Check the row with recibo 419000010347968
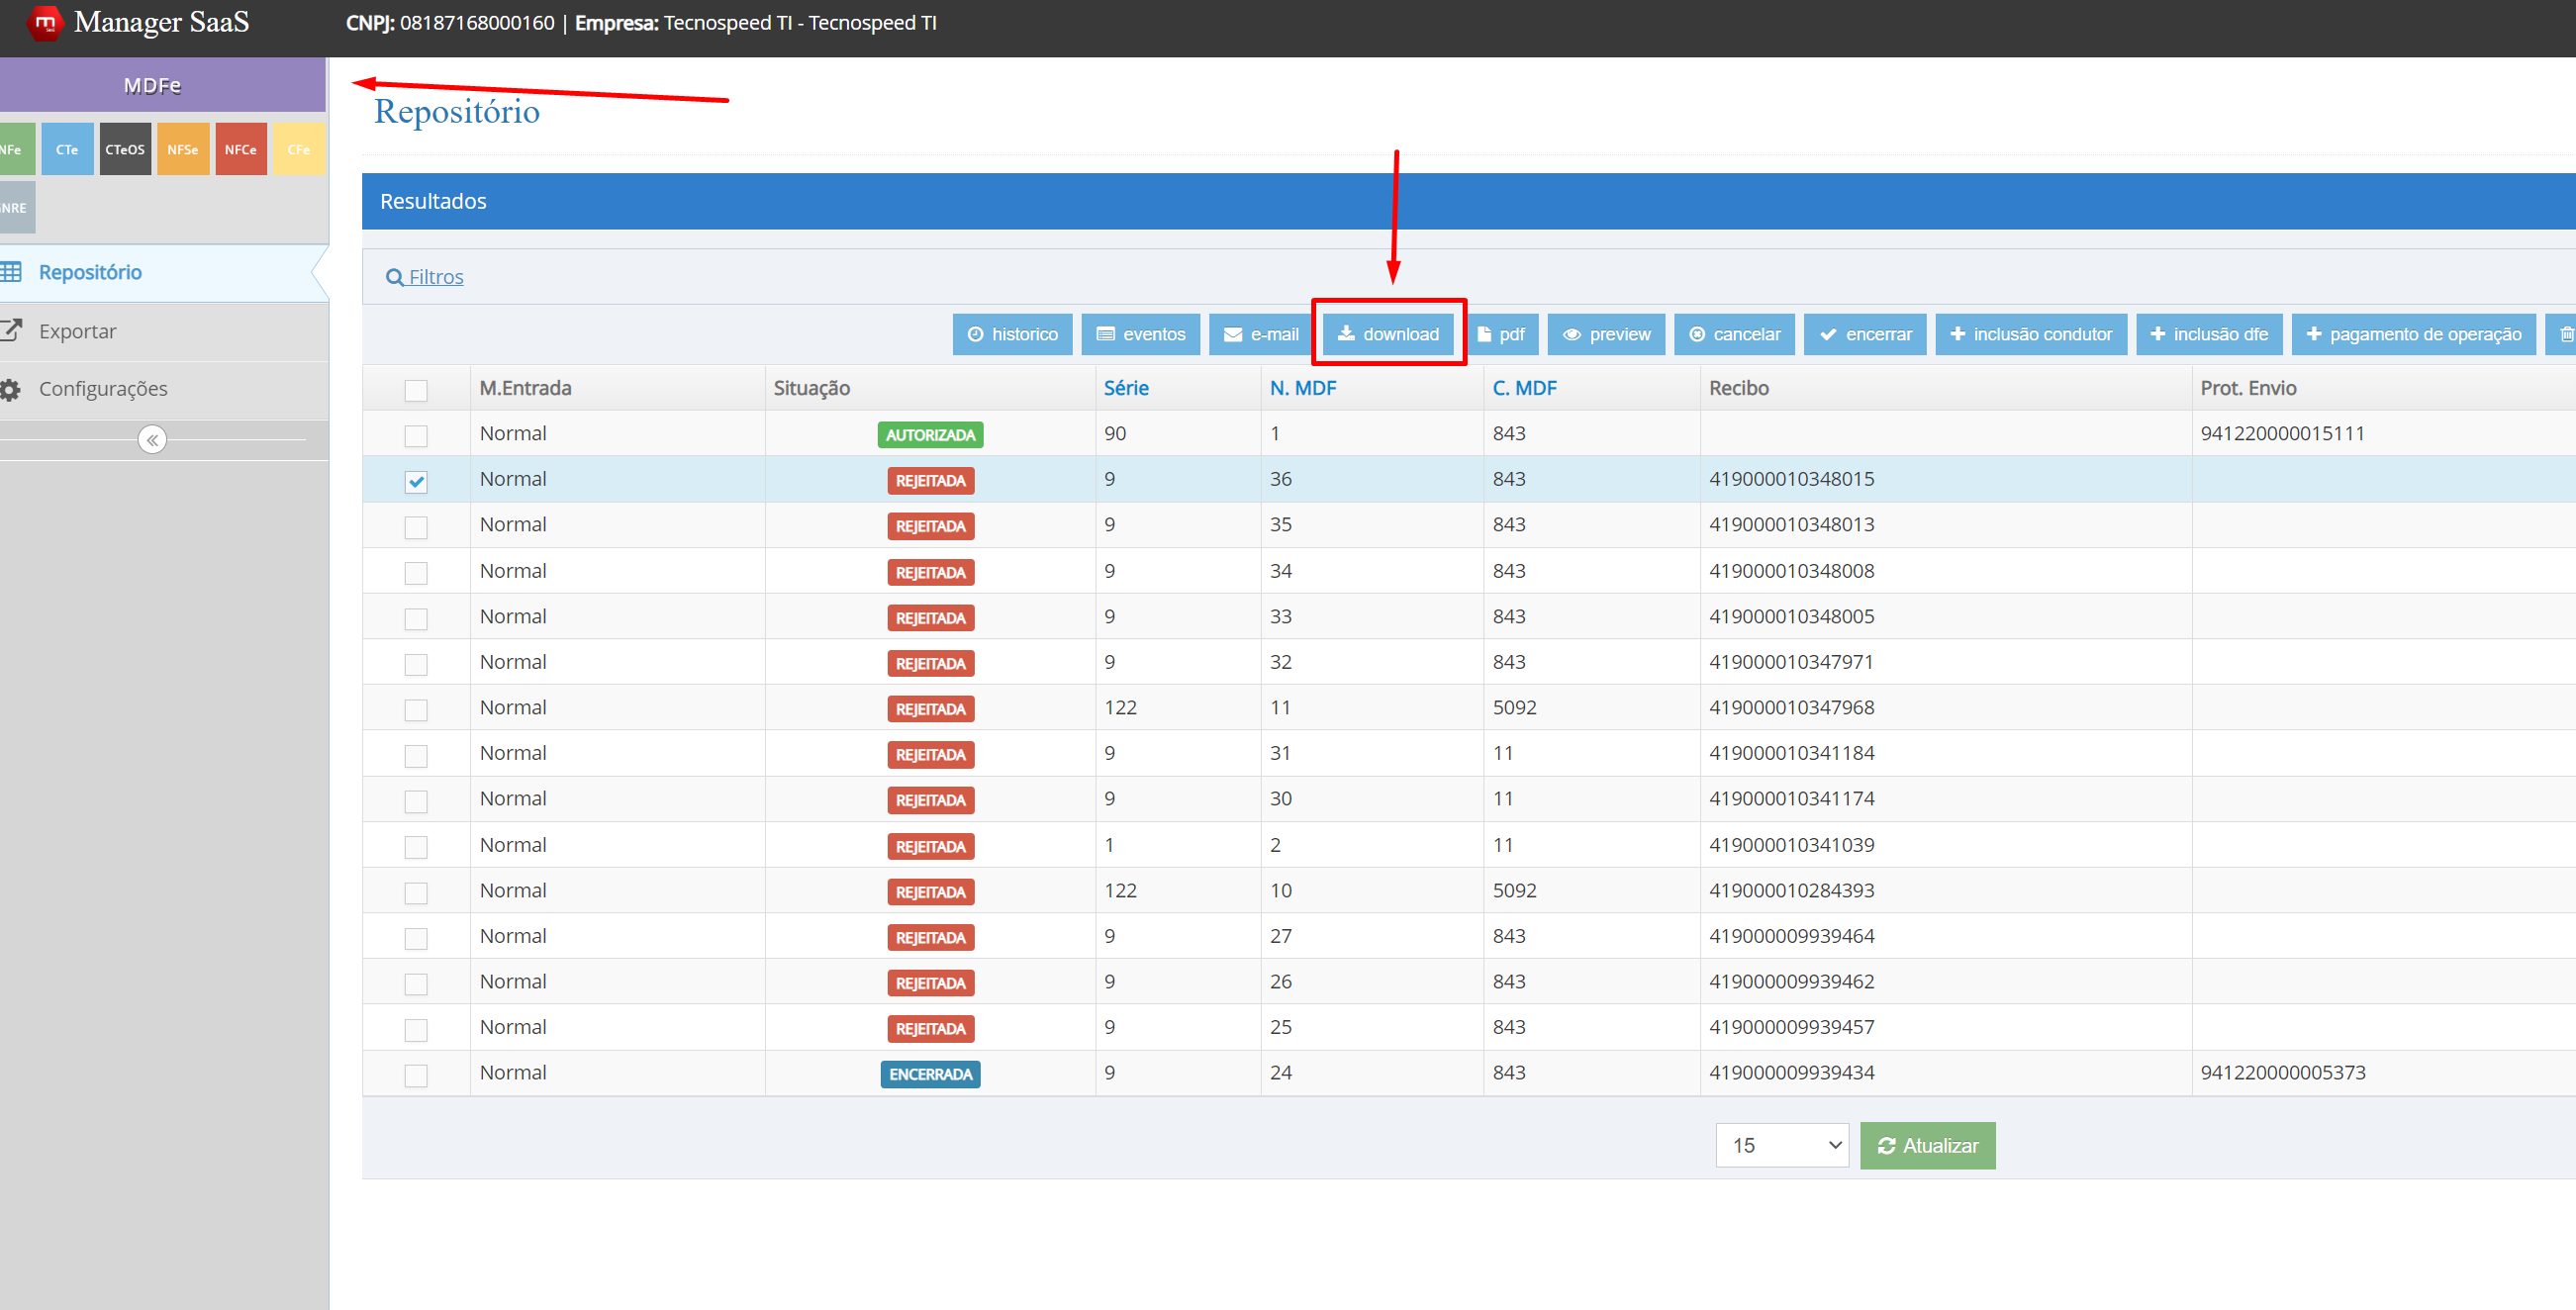 pos(416,710)
